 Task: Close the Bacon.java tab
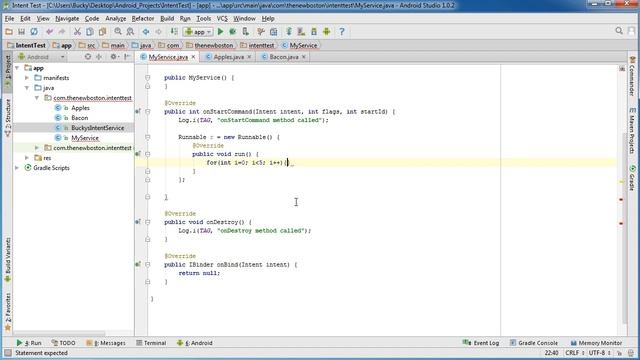[x=304, y=57]
